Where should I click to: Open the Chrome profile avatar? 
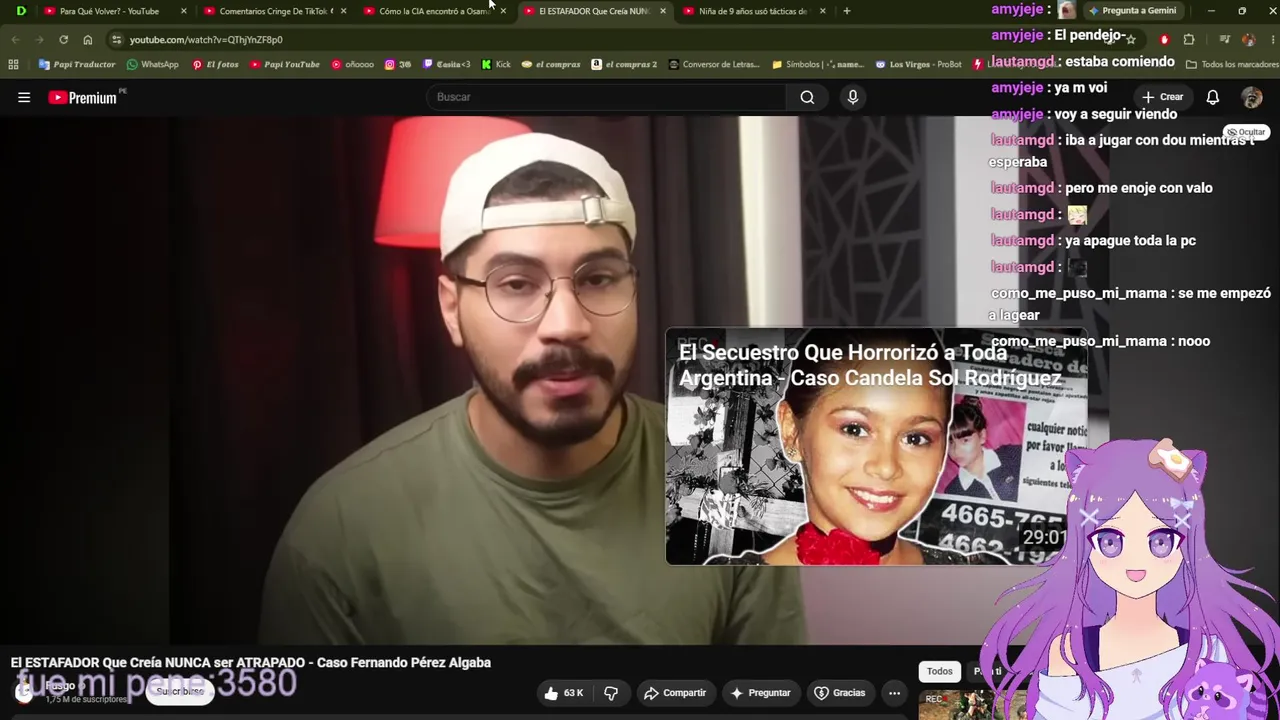[x=1248, y=39]
